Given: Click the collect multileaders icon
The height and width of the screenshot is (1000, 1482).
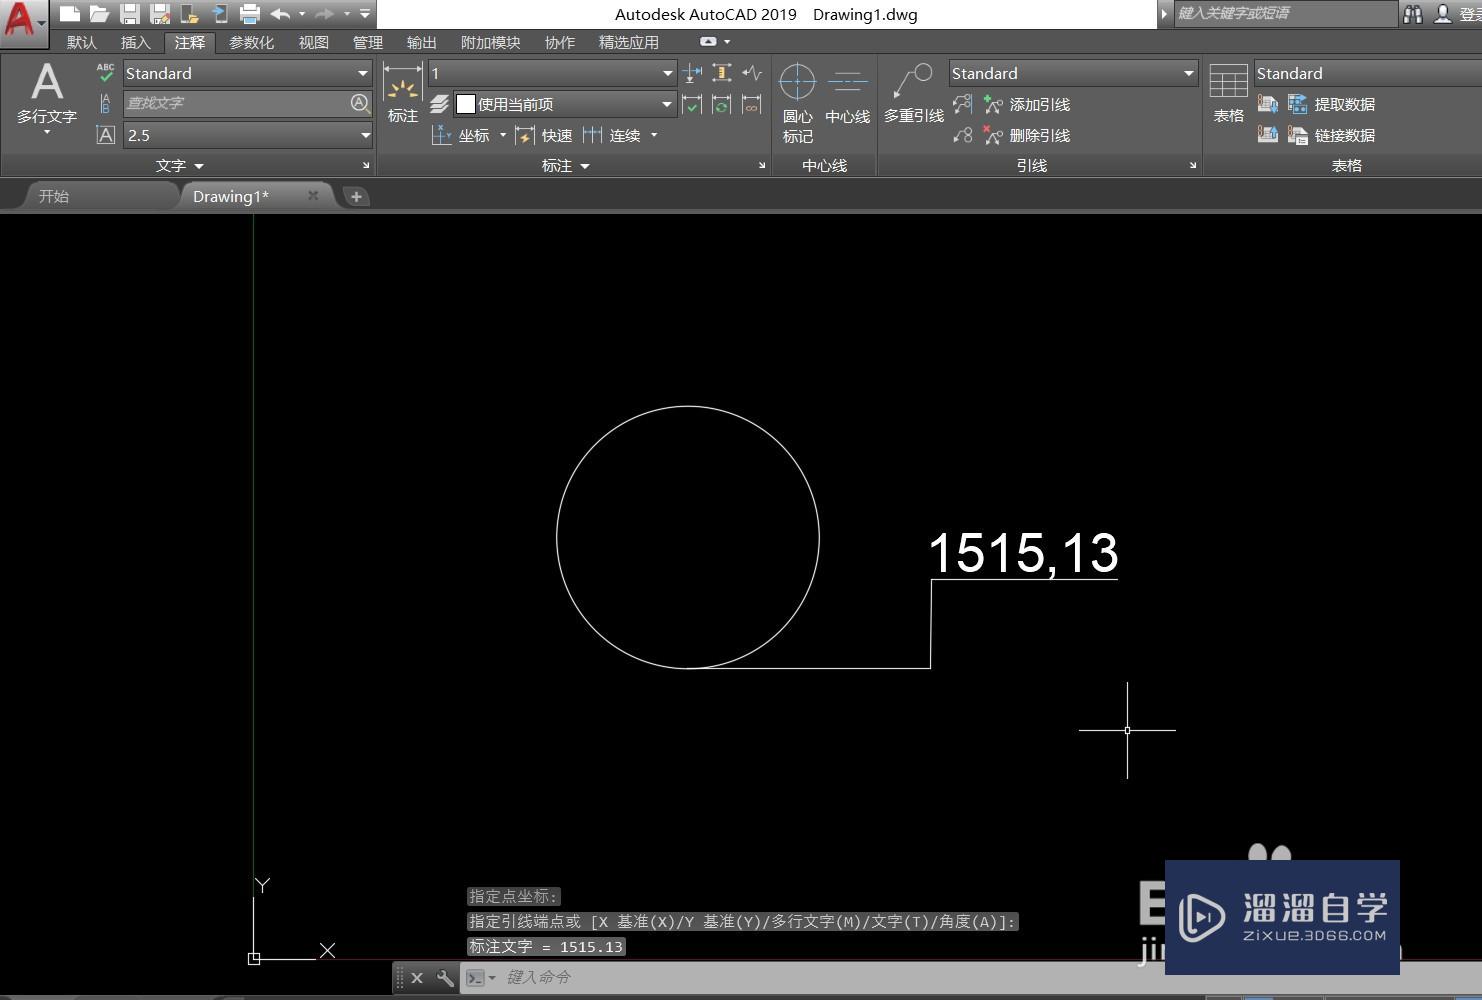Looking at the screenshot, I should (962, 135).
